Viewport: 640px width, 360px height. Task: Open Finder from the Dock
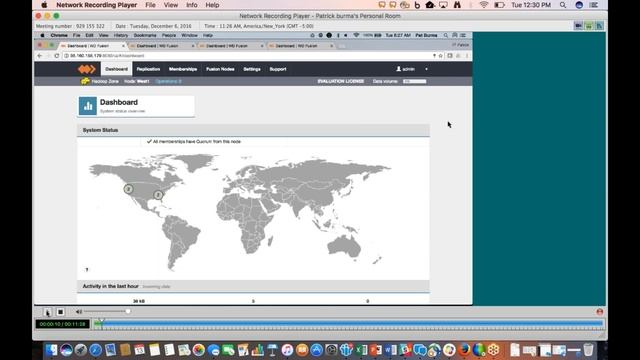coord(51,350)
